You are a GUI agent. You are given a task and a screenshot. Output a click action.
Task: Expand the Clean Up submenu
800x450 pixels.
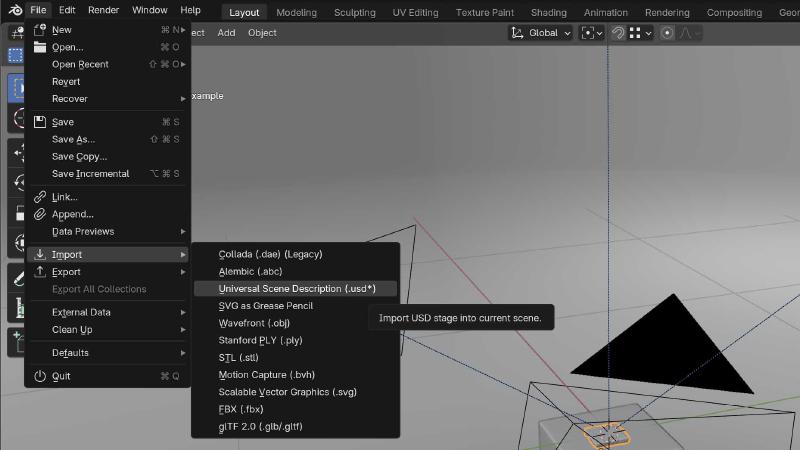coord(108,330)
